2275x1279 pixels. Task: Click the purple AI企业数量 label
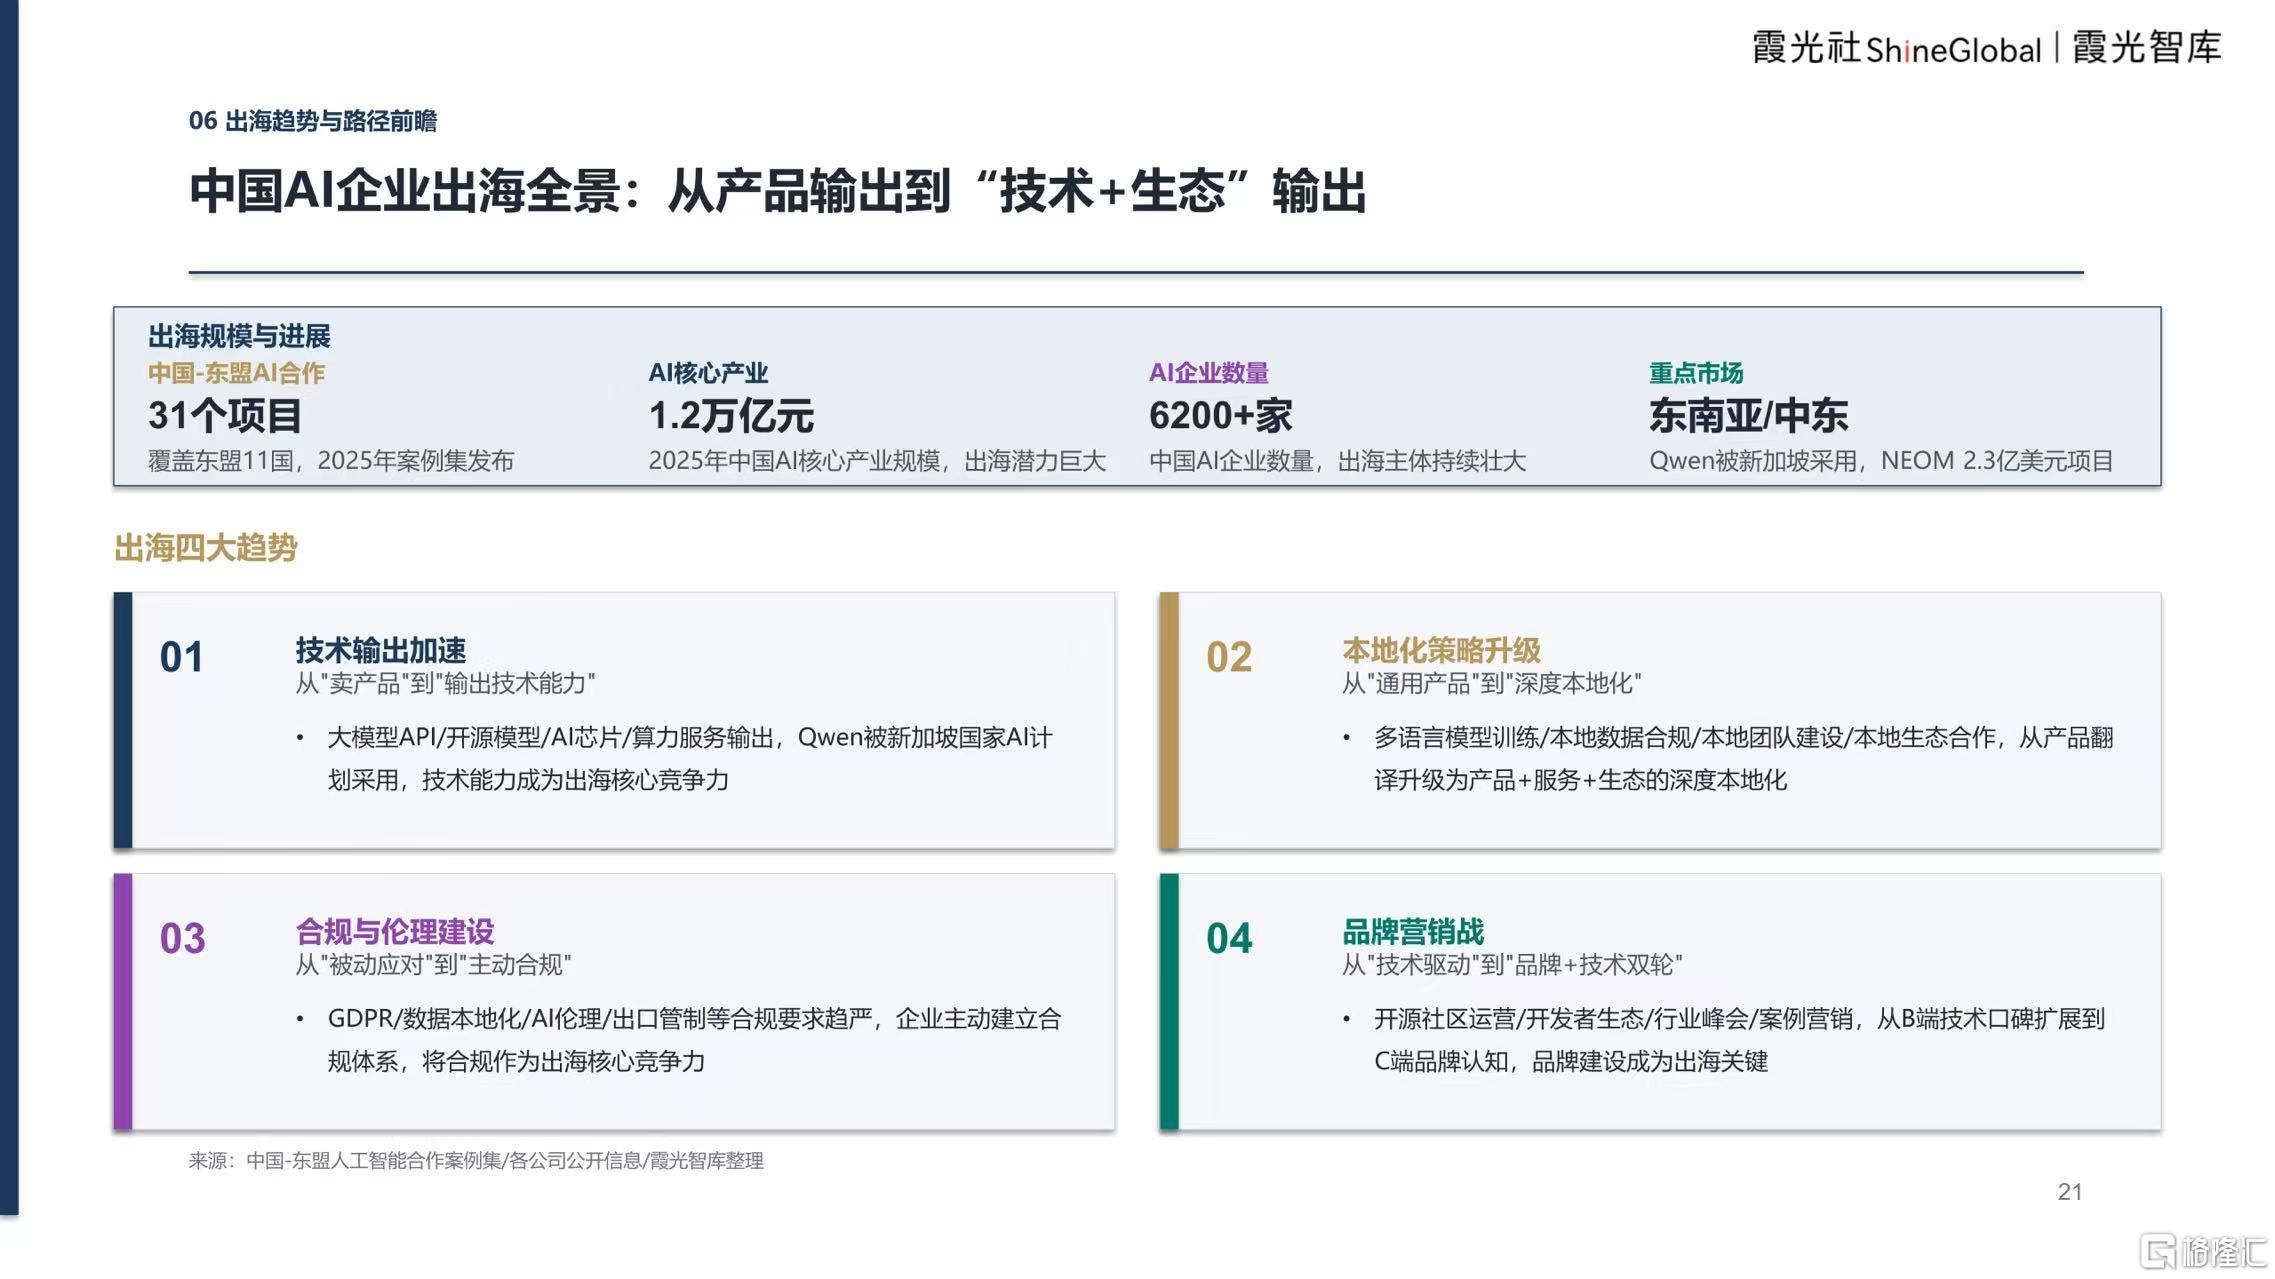(1208, 373)
